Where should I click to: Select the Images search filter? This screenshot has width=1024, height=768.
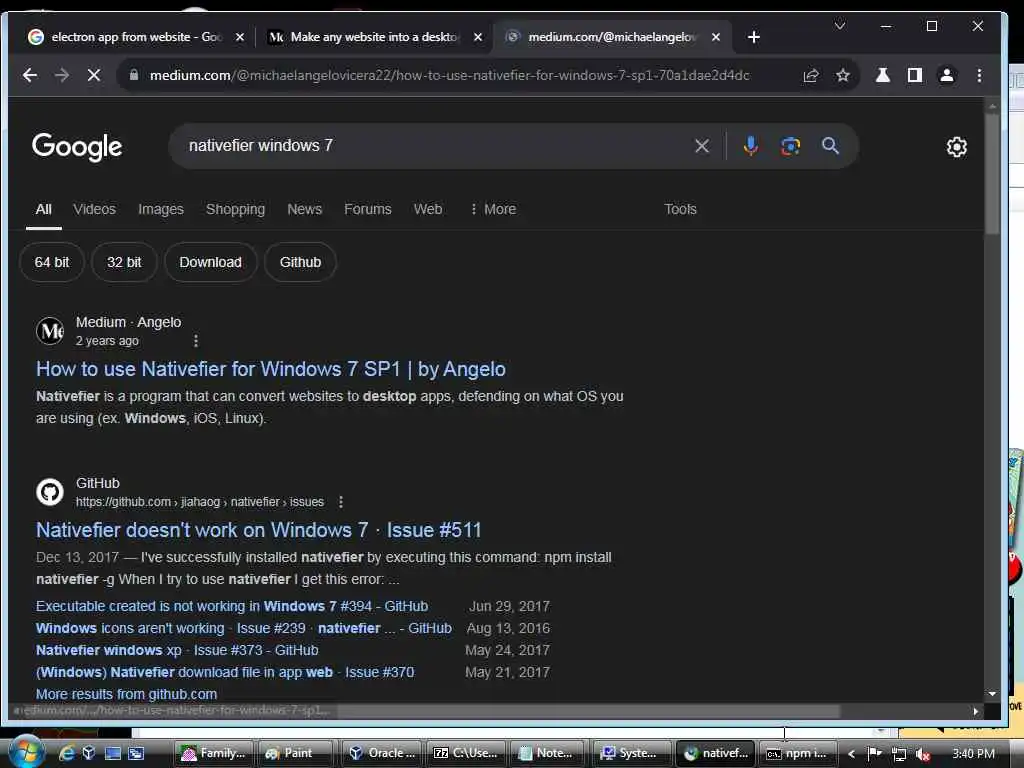pos(161,209)
